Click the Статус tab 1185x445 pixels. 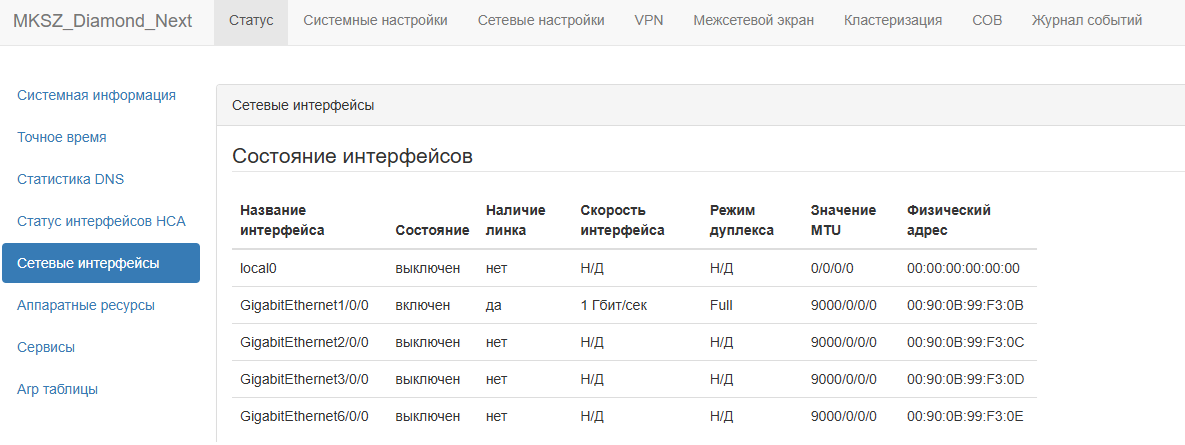pyautogui.click(x=251, y=20)
